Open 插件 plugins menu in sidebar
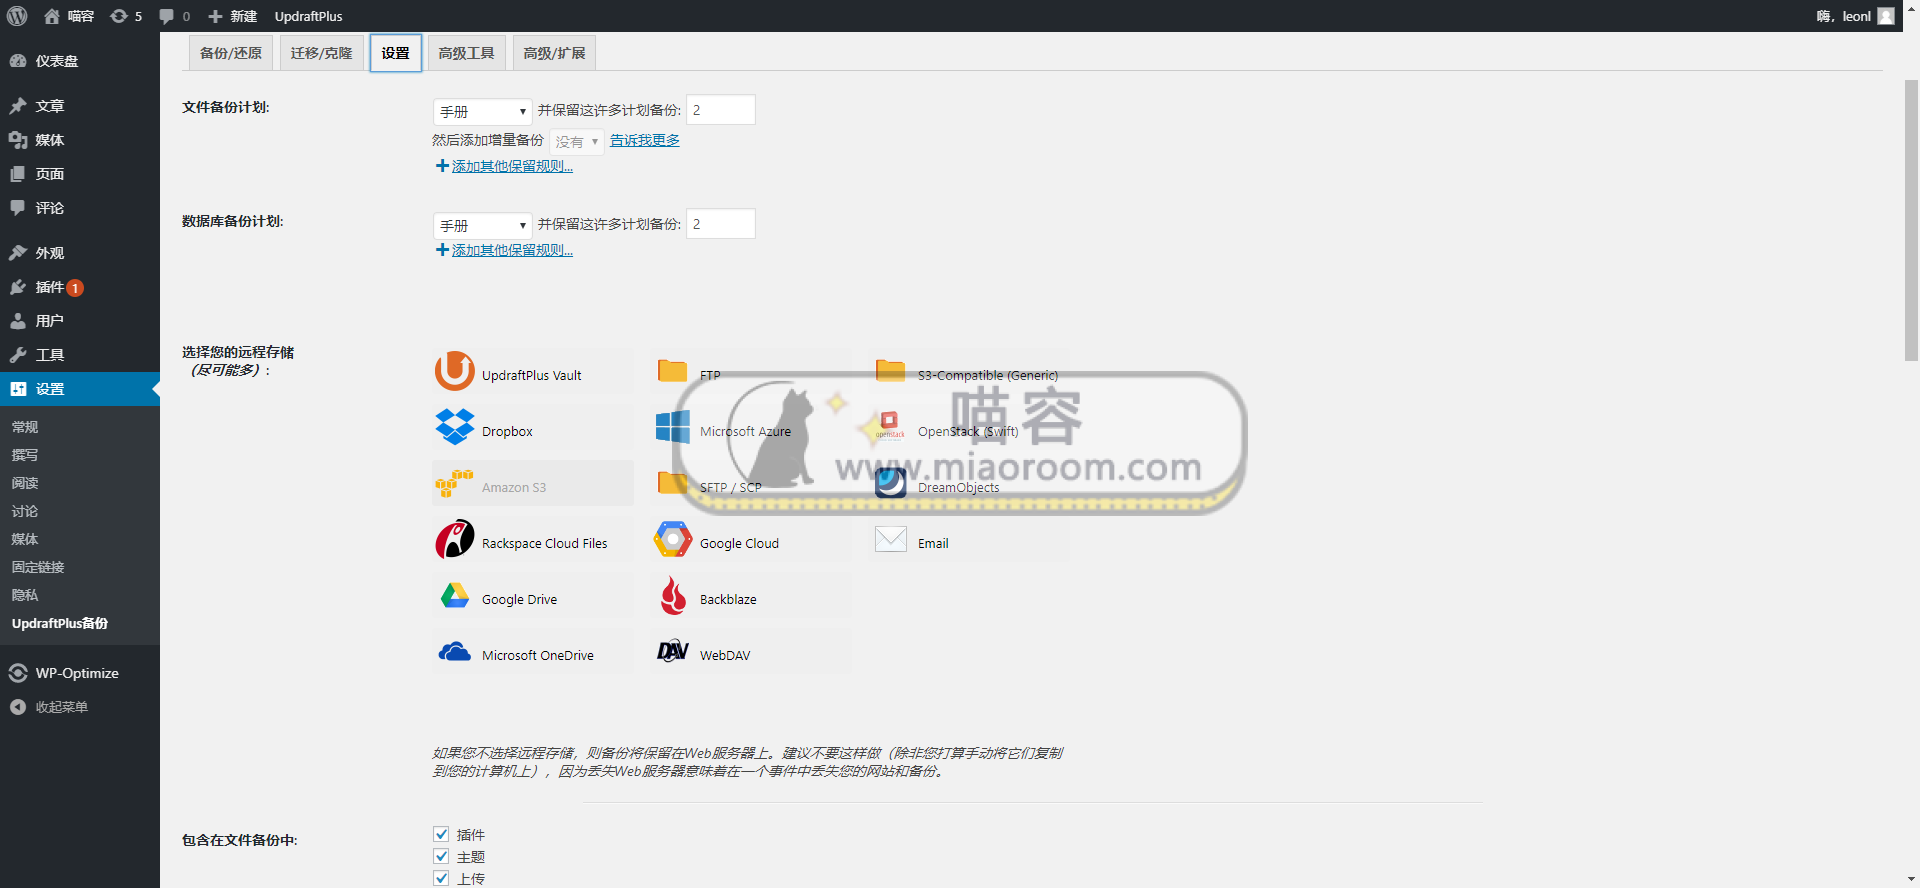Screen dimensions: 1920x888 80,287
